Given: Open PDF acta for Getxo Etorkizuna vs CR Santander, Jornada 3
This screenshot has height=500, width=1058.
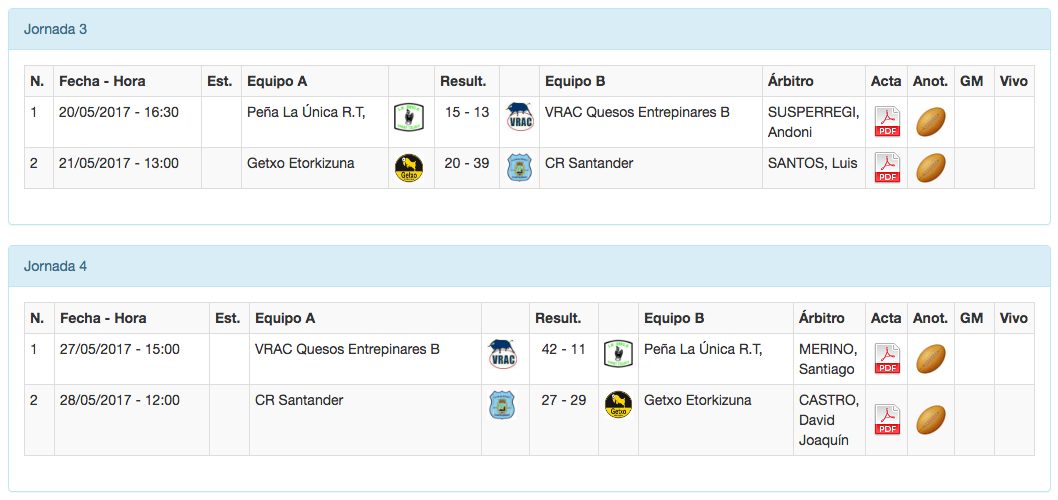Looking at the screenshot, I should (x=887, y=167).
